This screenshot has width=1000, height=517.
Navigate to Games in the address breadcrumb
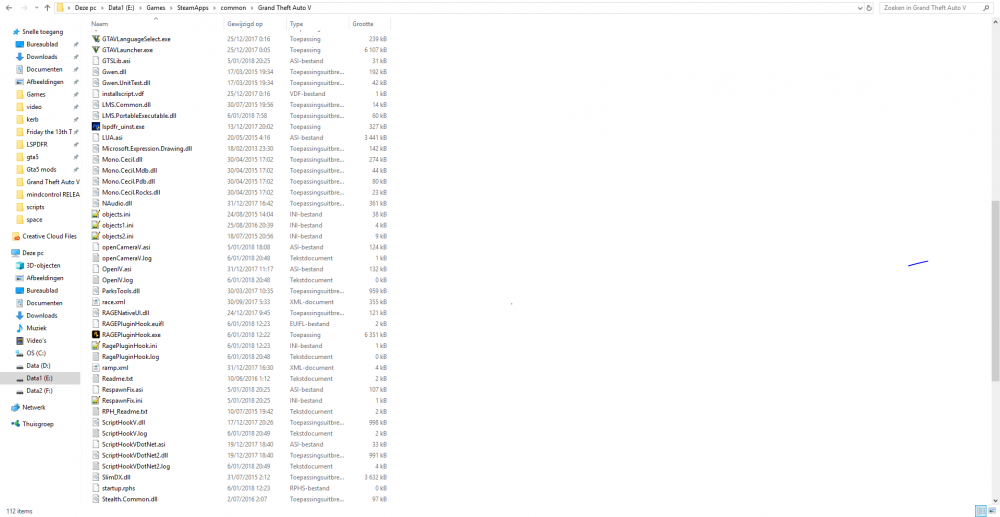coord(156,8)
